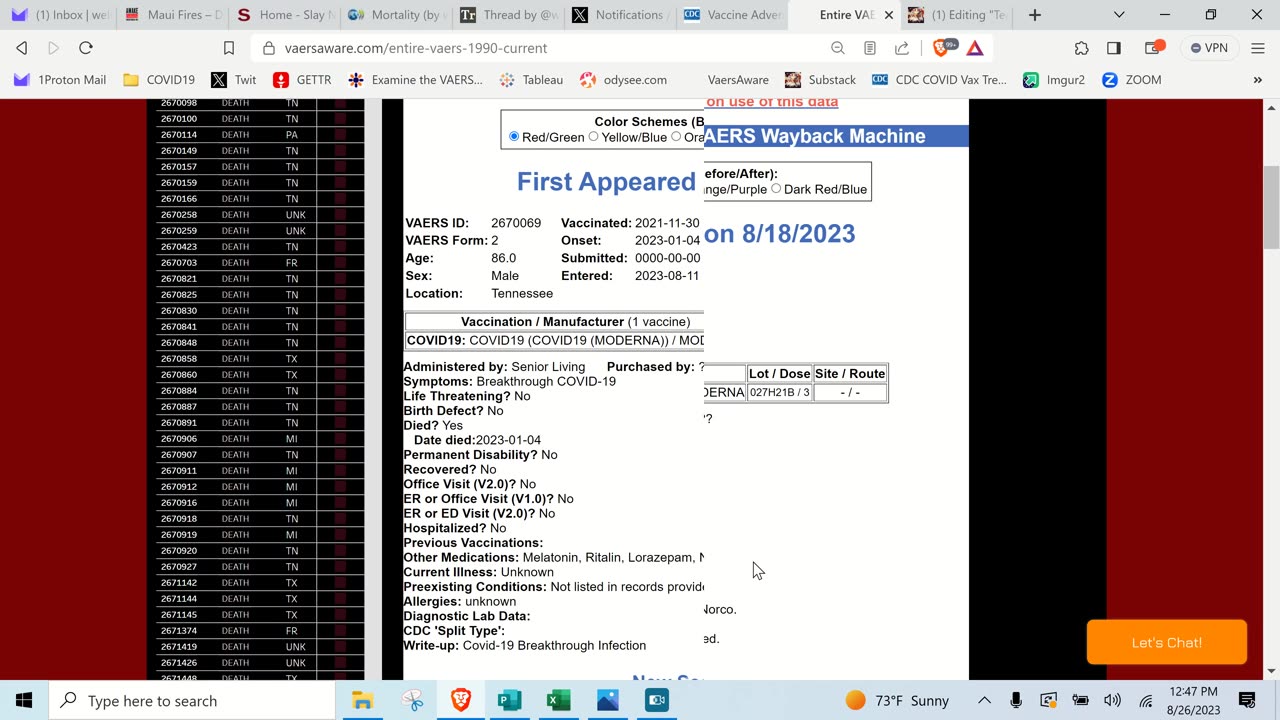Image resolution: width=1280 pixels, height=720 pixels.
Task: Open a new tab with plus button
Action: 1035,15
